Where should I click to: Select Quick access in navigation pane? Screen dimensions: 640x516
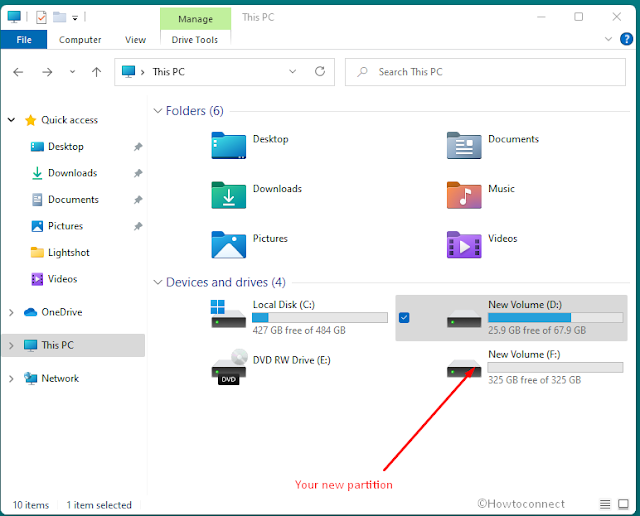coord(69,120)
